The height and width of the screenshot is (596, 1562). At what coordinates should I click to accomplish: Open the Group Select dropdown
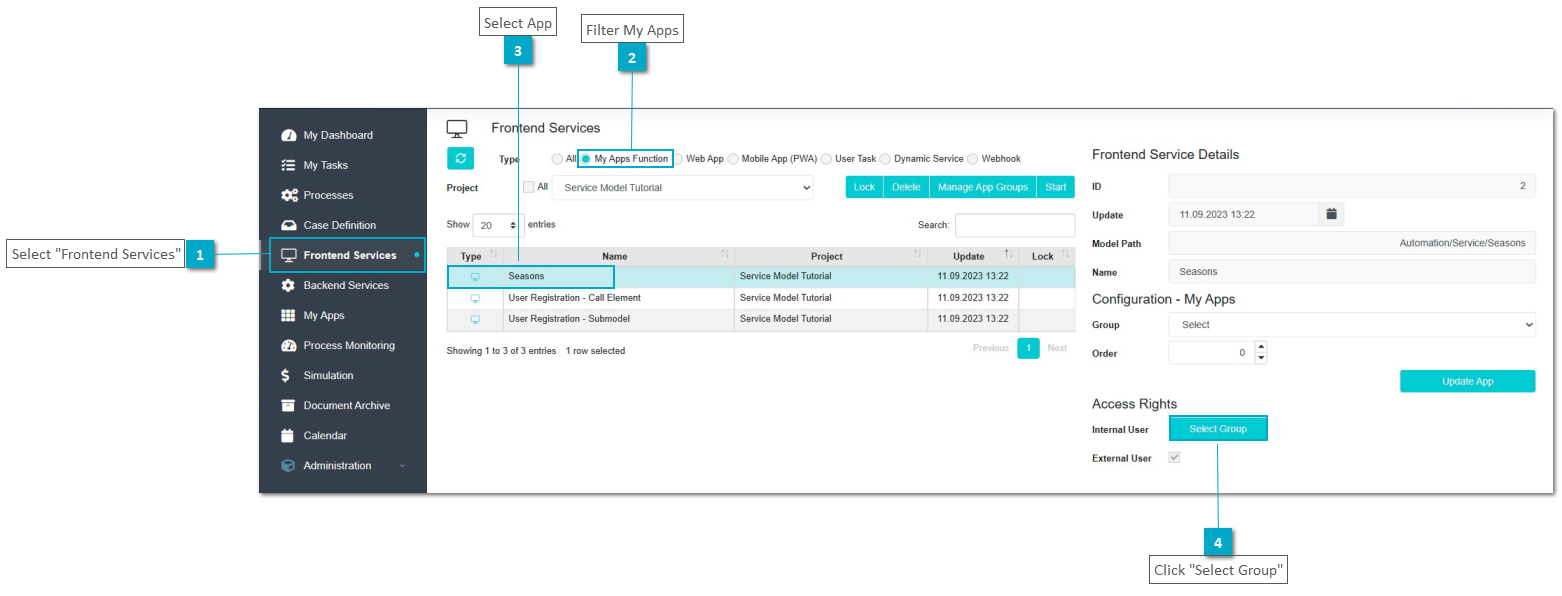click(x=1352, y=324)
